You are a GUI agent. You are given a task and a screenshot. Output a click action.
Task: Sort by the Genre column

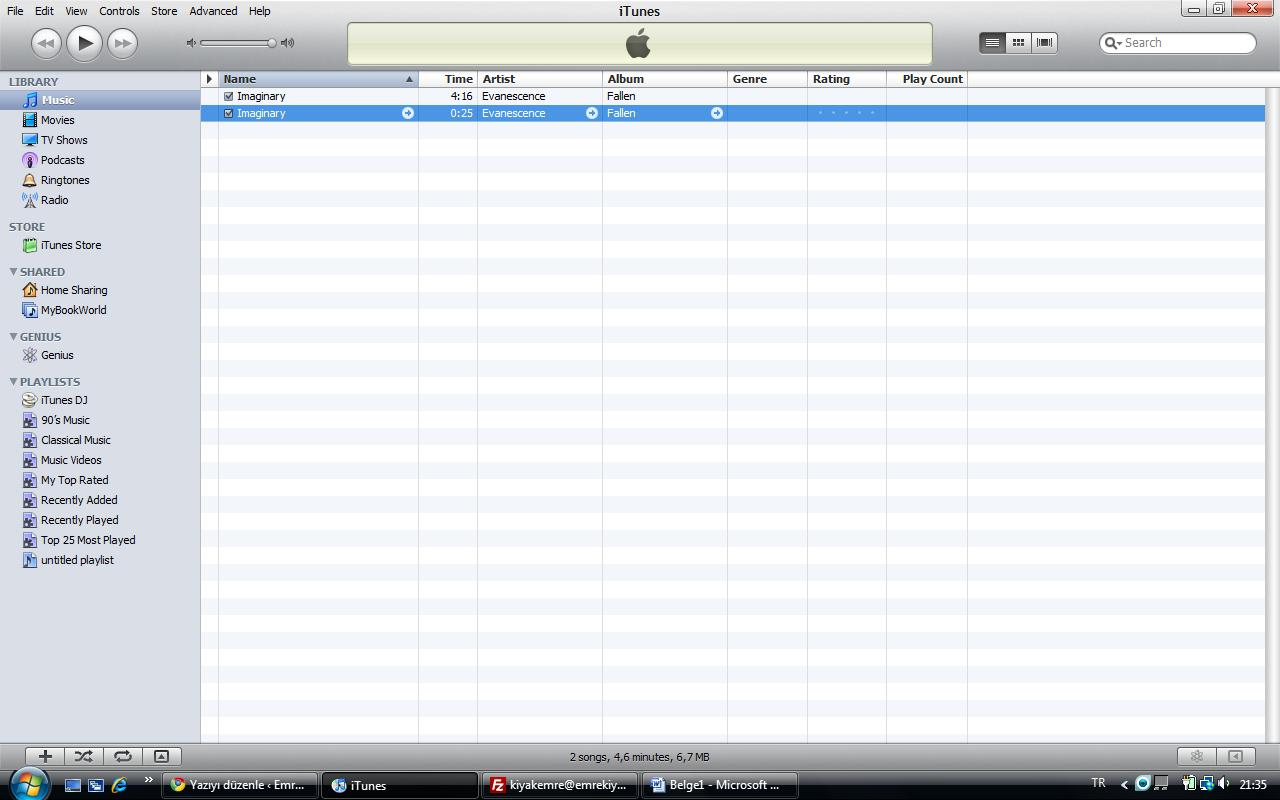pos(767,79)
